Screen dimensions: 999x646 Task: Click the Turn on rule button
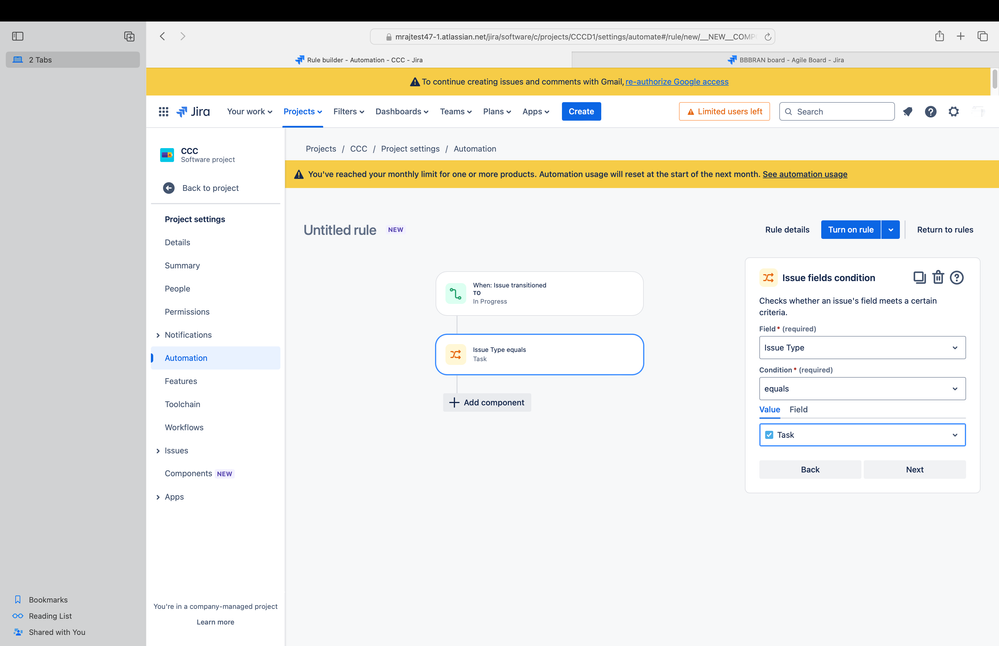[x=851, y=229]
